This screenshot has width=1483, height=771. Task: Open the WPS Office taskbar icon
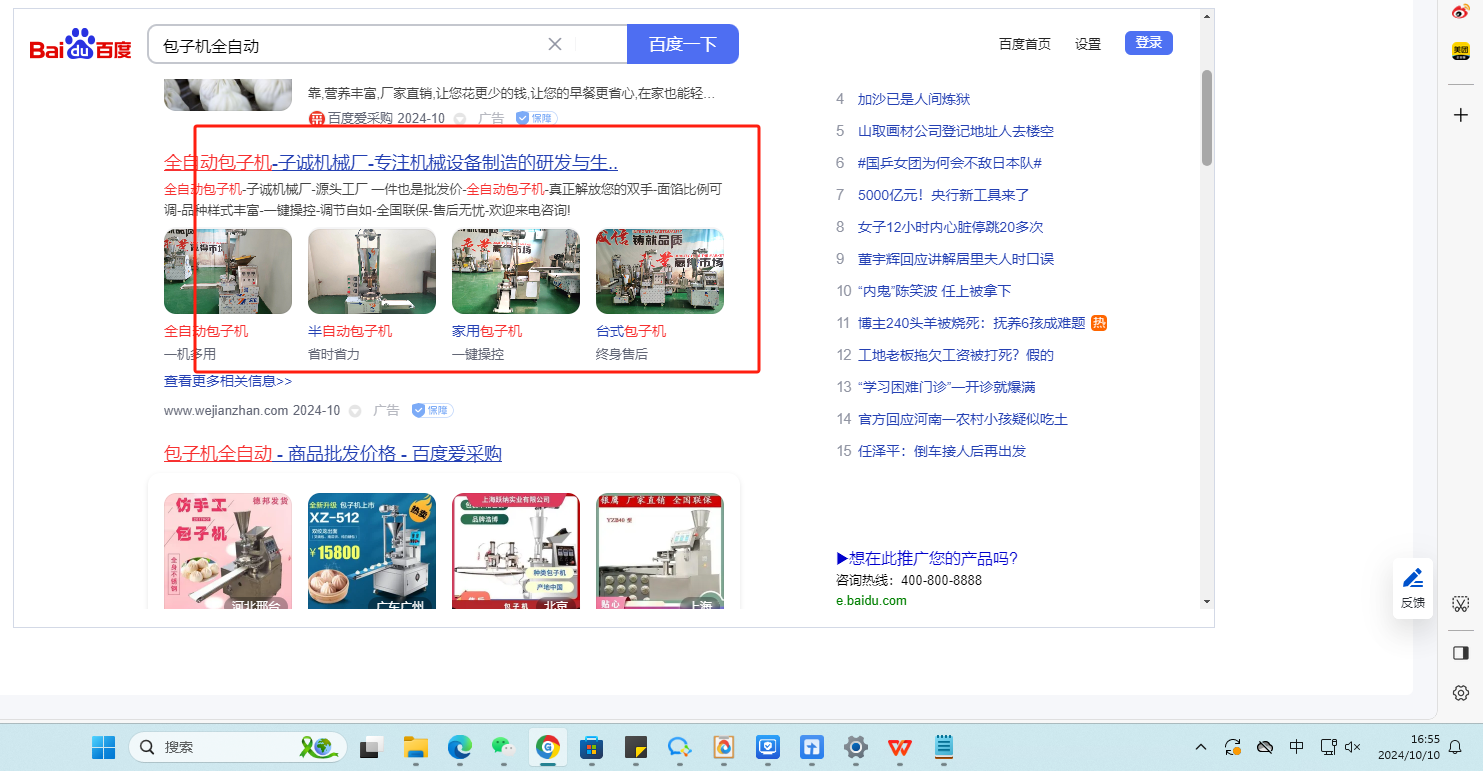(x=900, y=747)
